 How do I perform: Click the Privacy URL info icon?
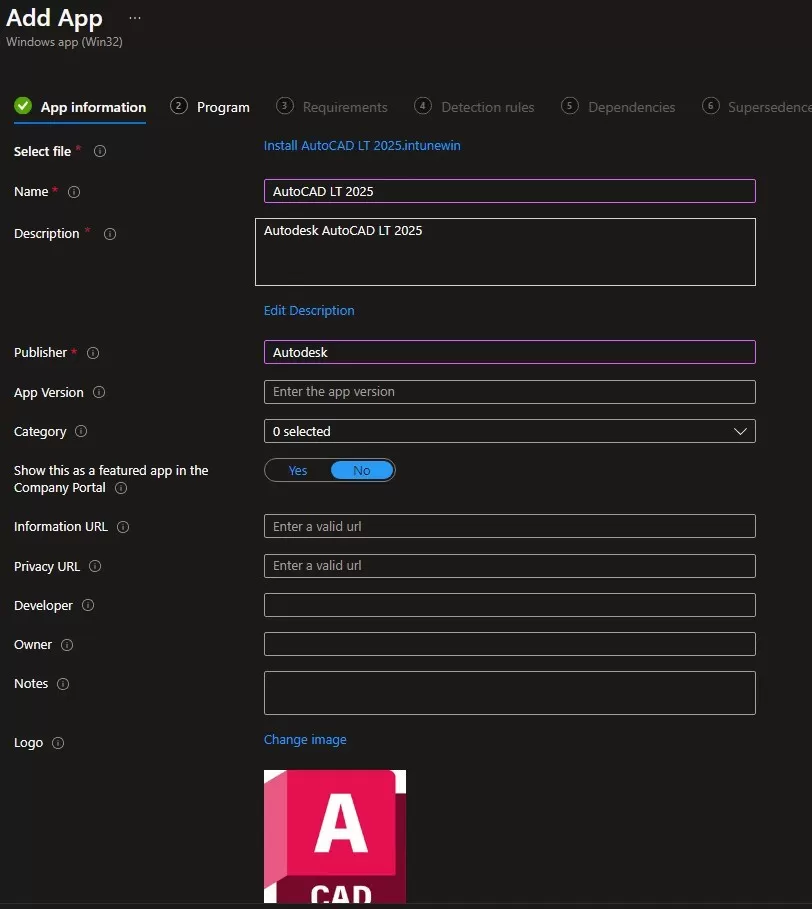pyautogui.click(x=95, y=566)
